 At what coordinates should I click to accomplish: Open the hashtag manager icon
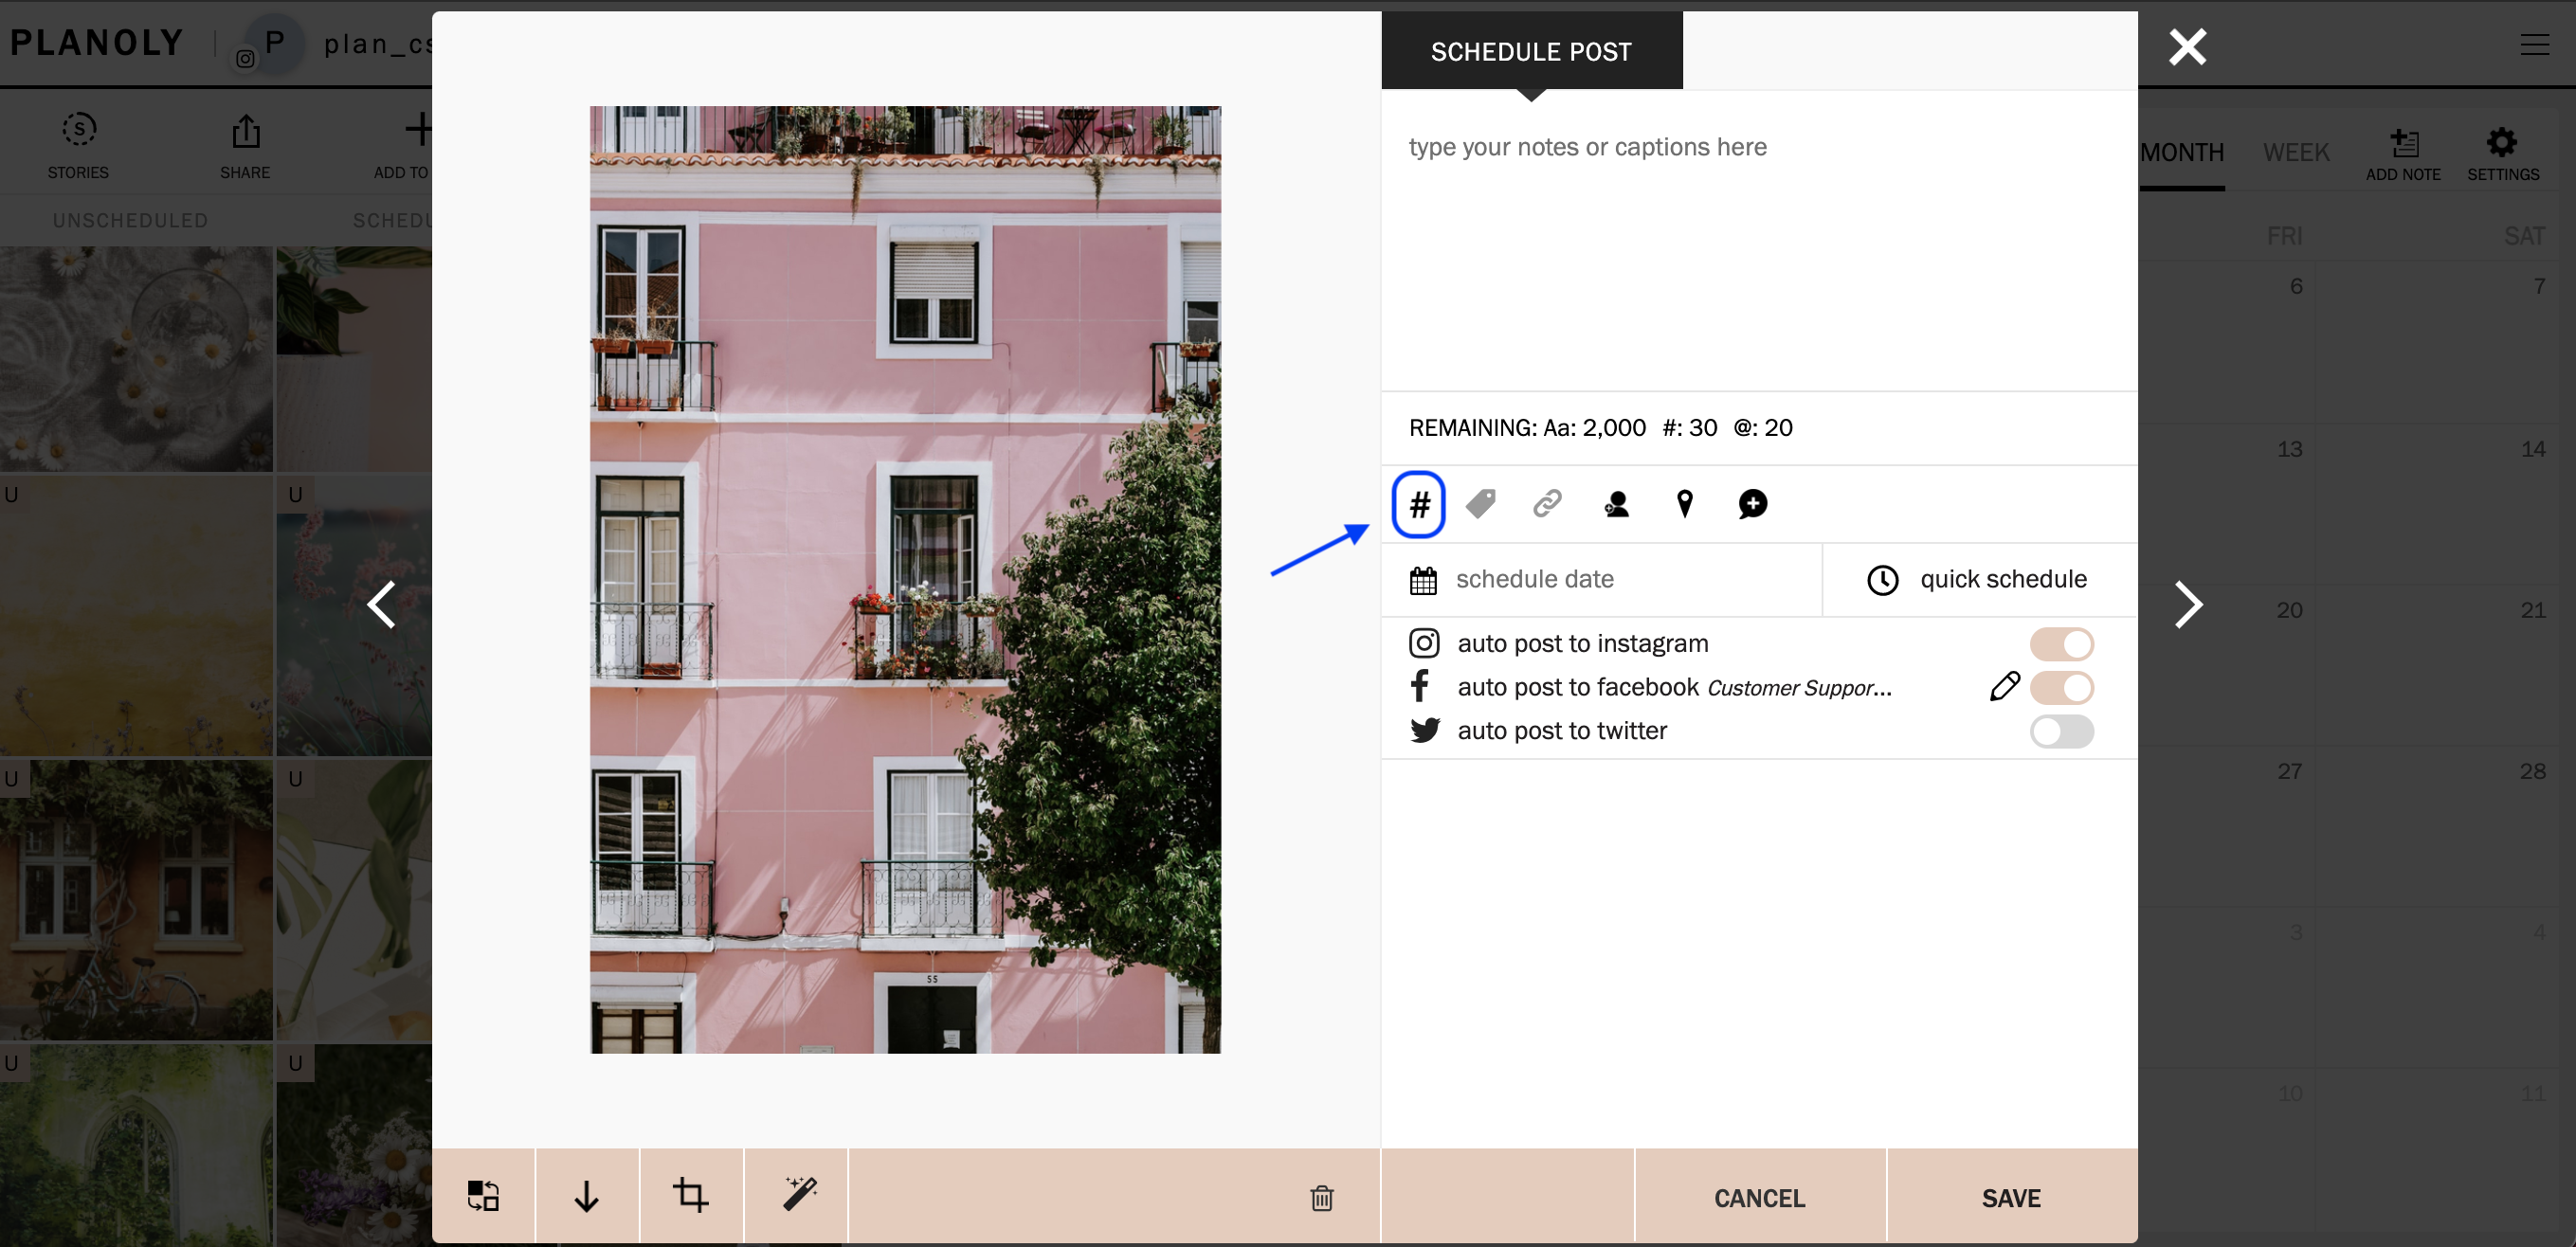coord(1419,504)
